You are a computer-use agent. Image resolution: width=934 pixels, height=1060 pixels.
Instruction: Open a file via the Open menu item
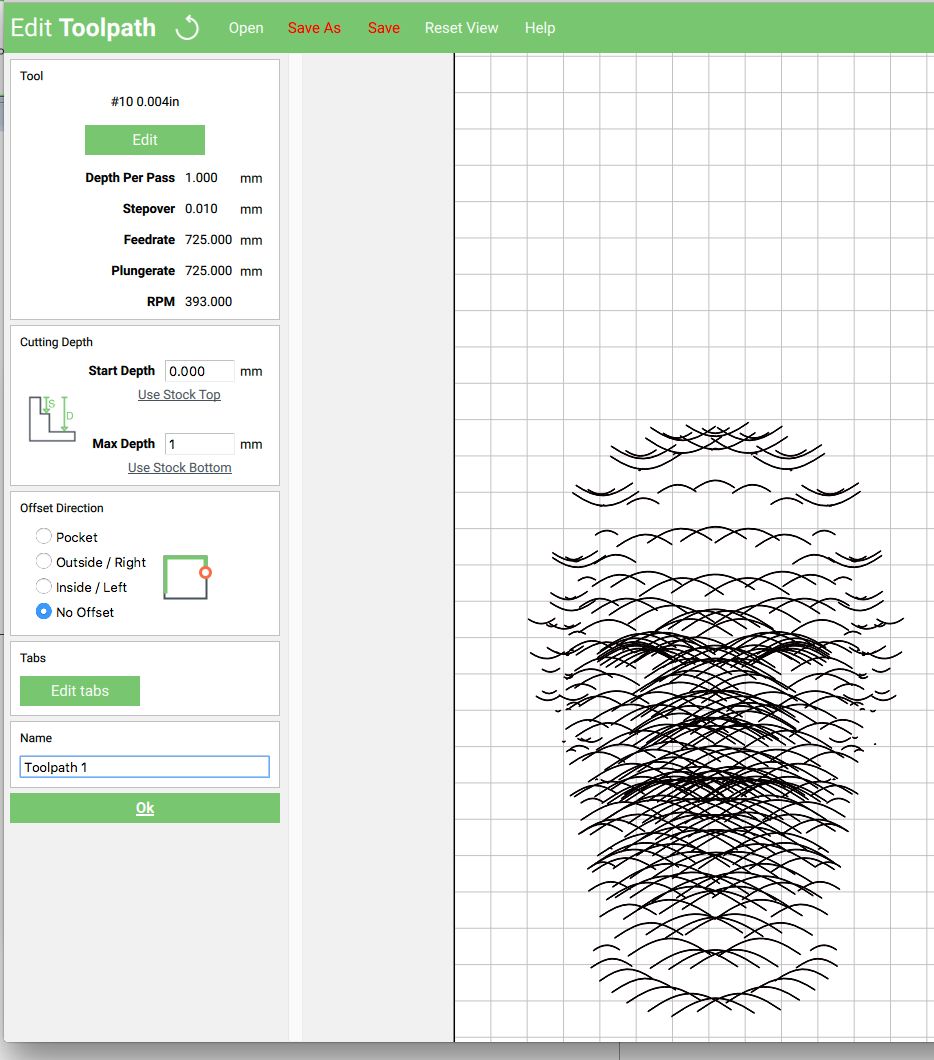click(246, 28)
